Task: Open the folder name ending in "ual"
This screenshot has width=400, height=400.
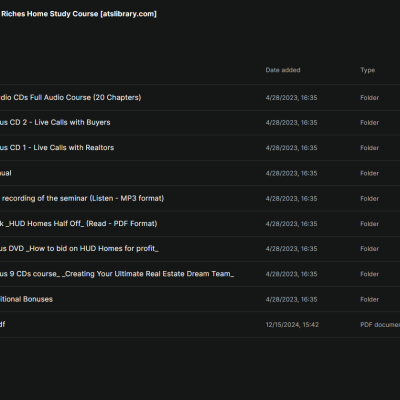Action: point(6,173)
